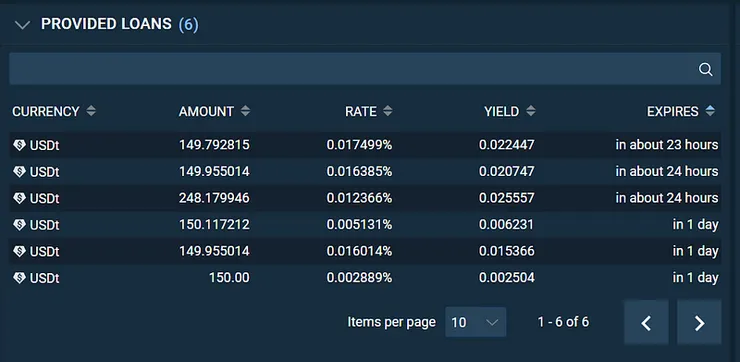Click rate 0.002889%
The width and height of the screenshot is (740, 362).
[359, 277]
